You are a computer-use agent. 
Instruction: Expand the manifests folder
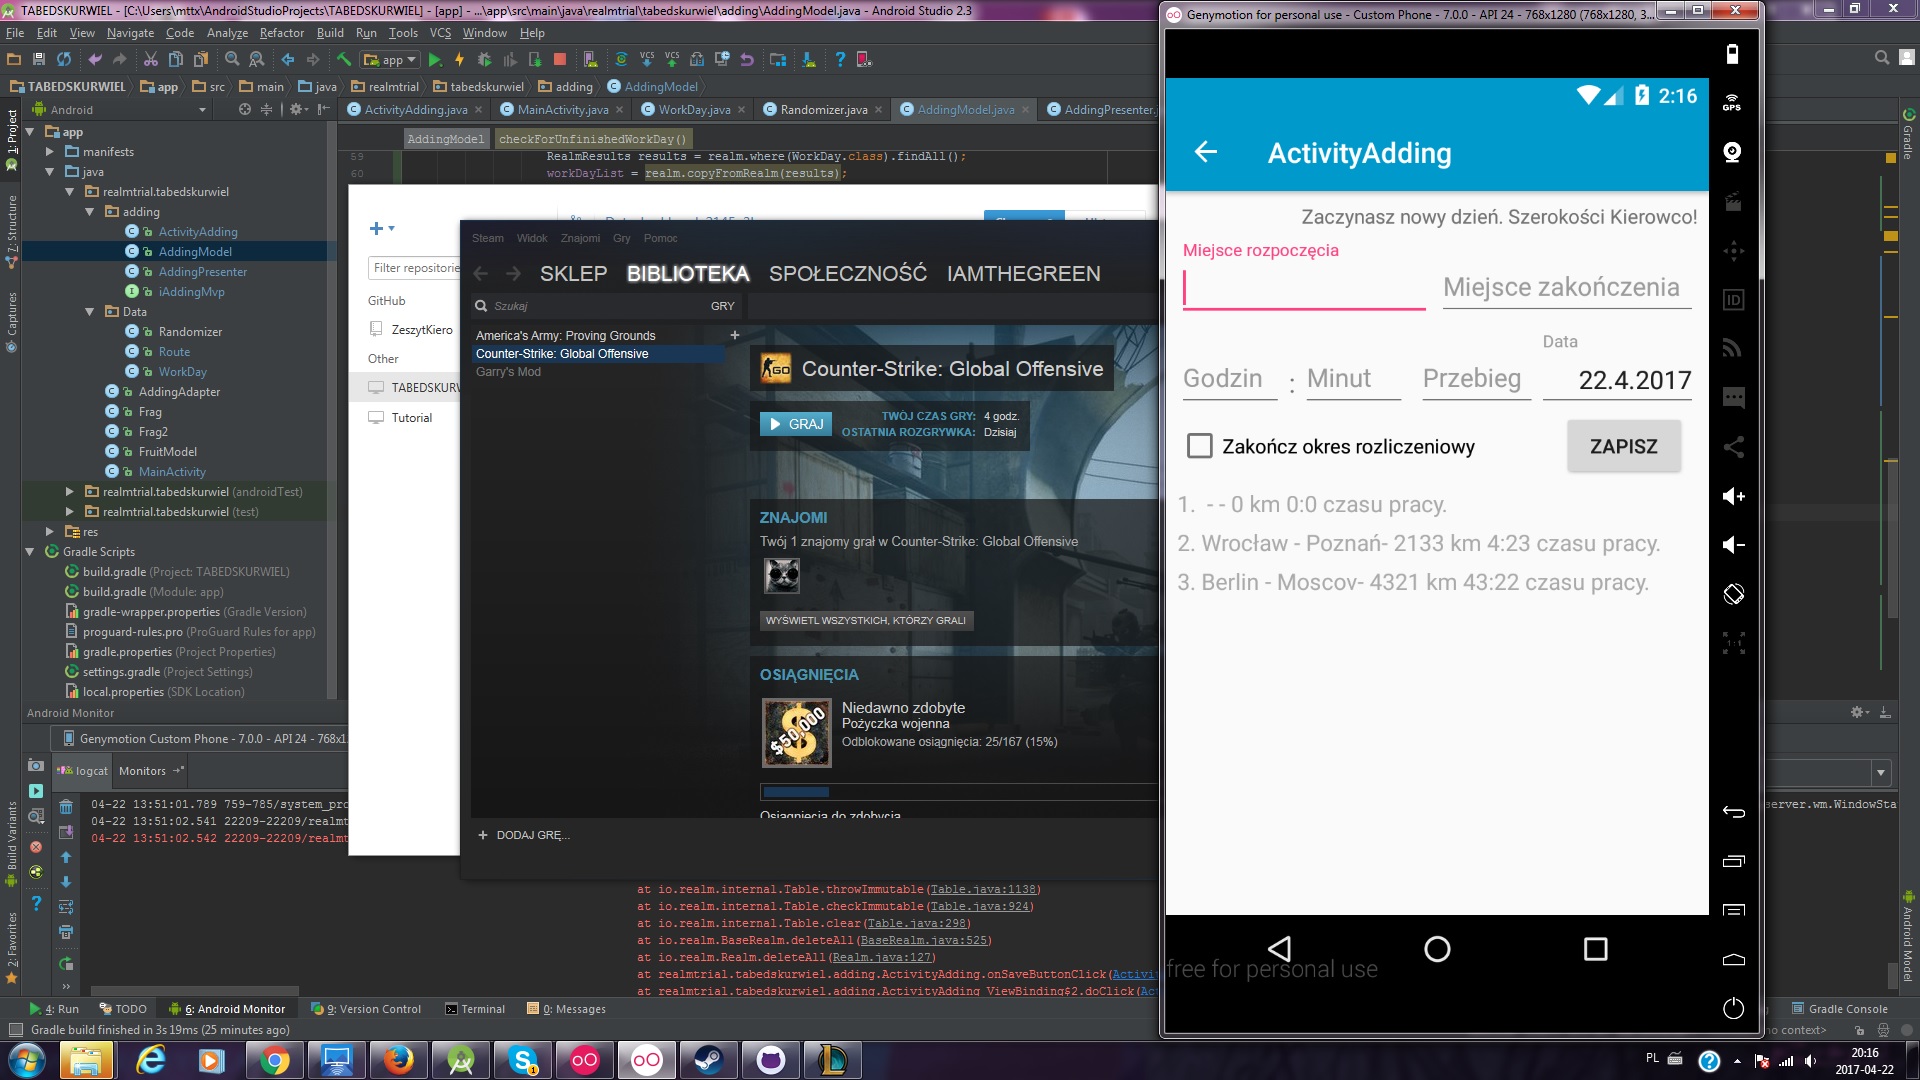[x=50, y=152]
